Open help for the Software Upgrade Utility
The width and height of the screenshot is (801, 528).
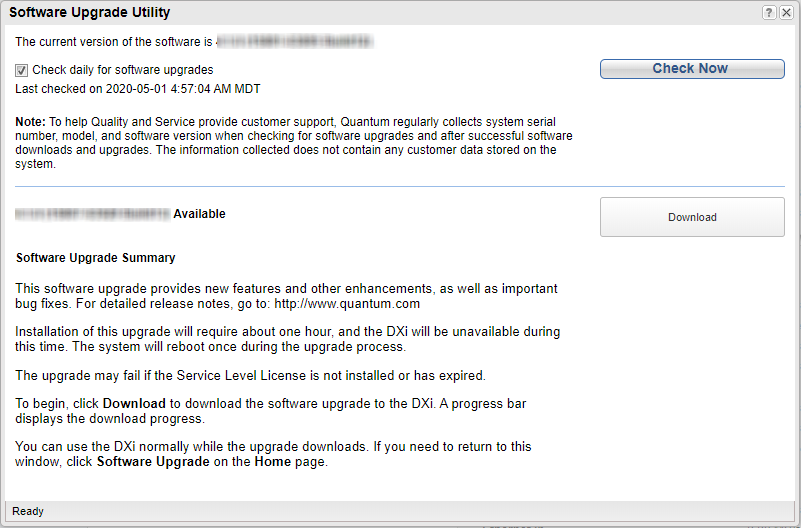[x=769, y=13]
